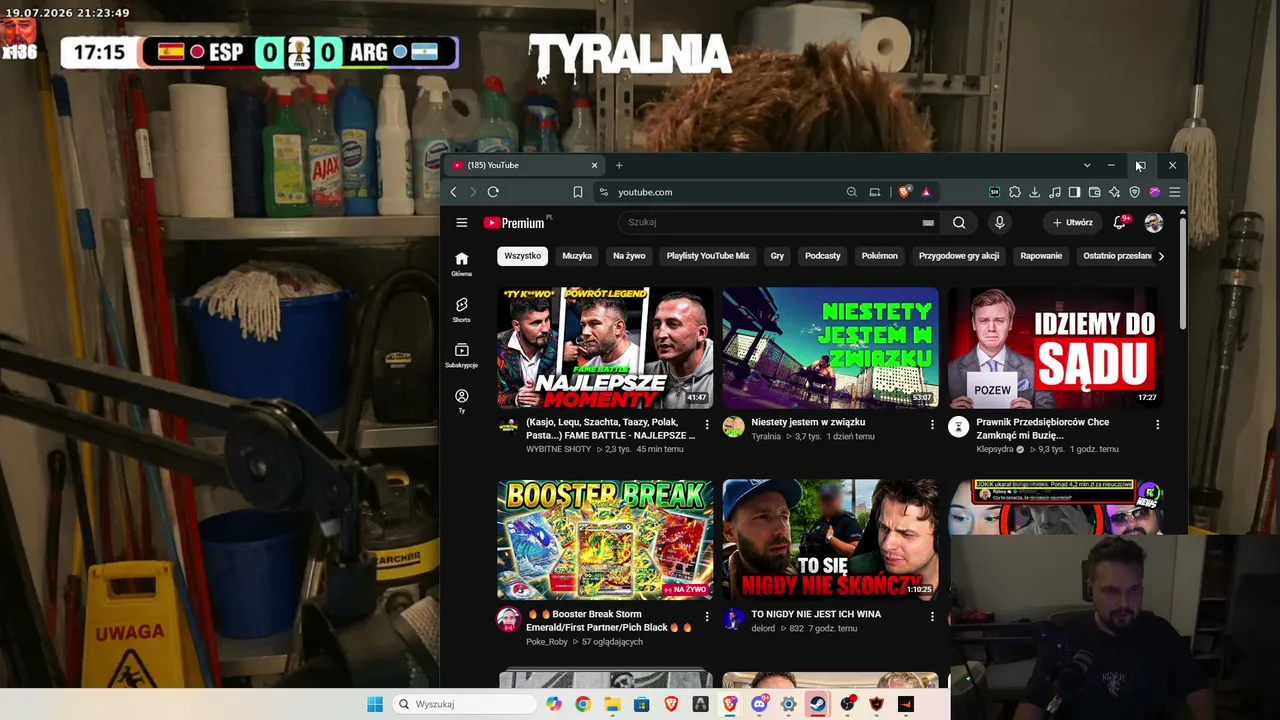Go back with the browser back arrow
Viewport: 1280px width, 720px height.
453,192
